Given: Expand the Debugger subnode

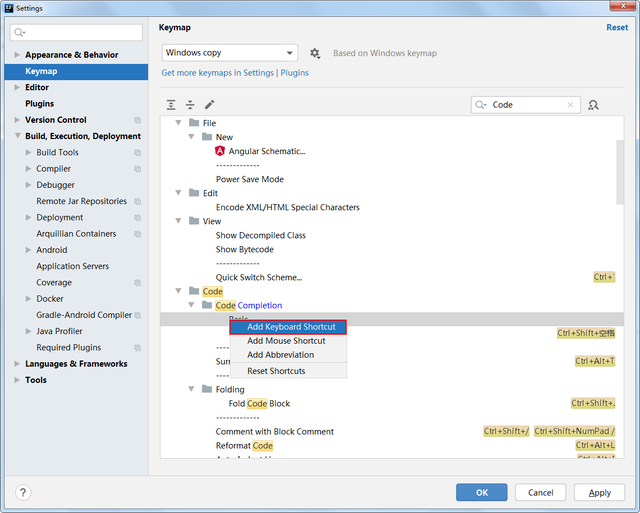Looking at the screenshot, I should pyautogui.click(x=28, y=185).
